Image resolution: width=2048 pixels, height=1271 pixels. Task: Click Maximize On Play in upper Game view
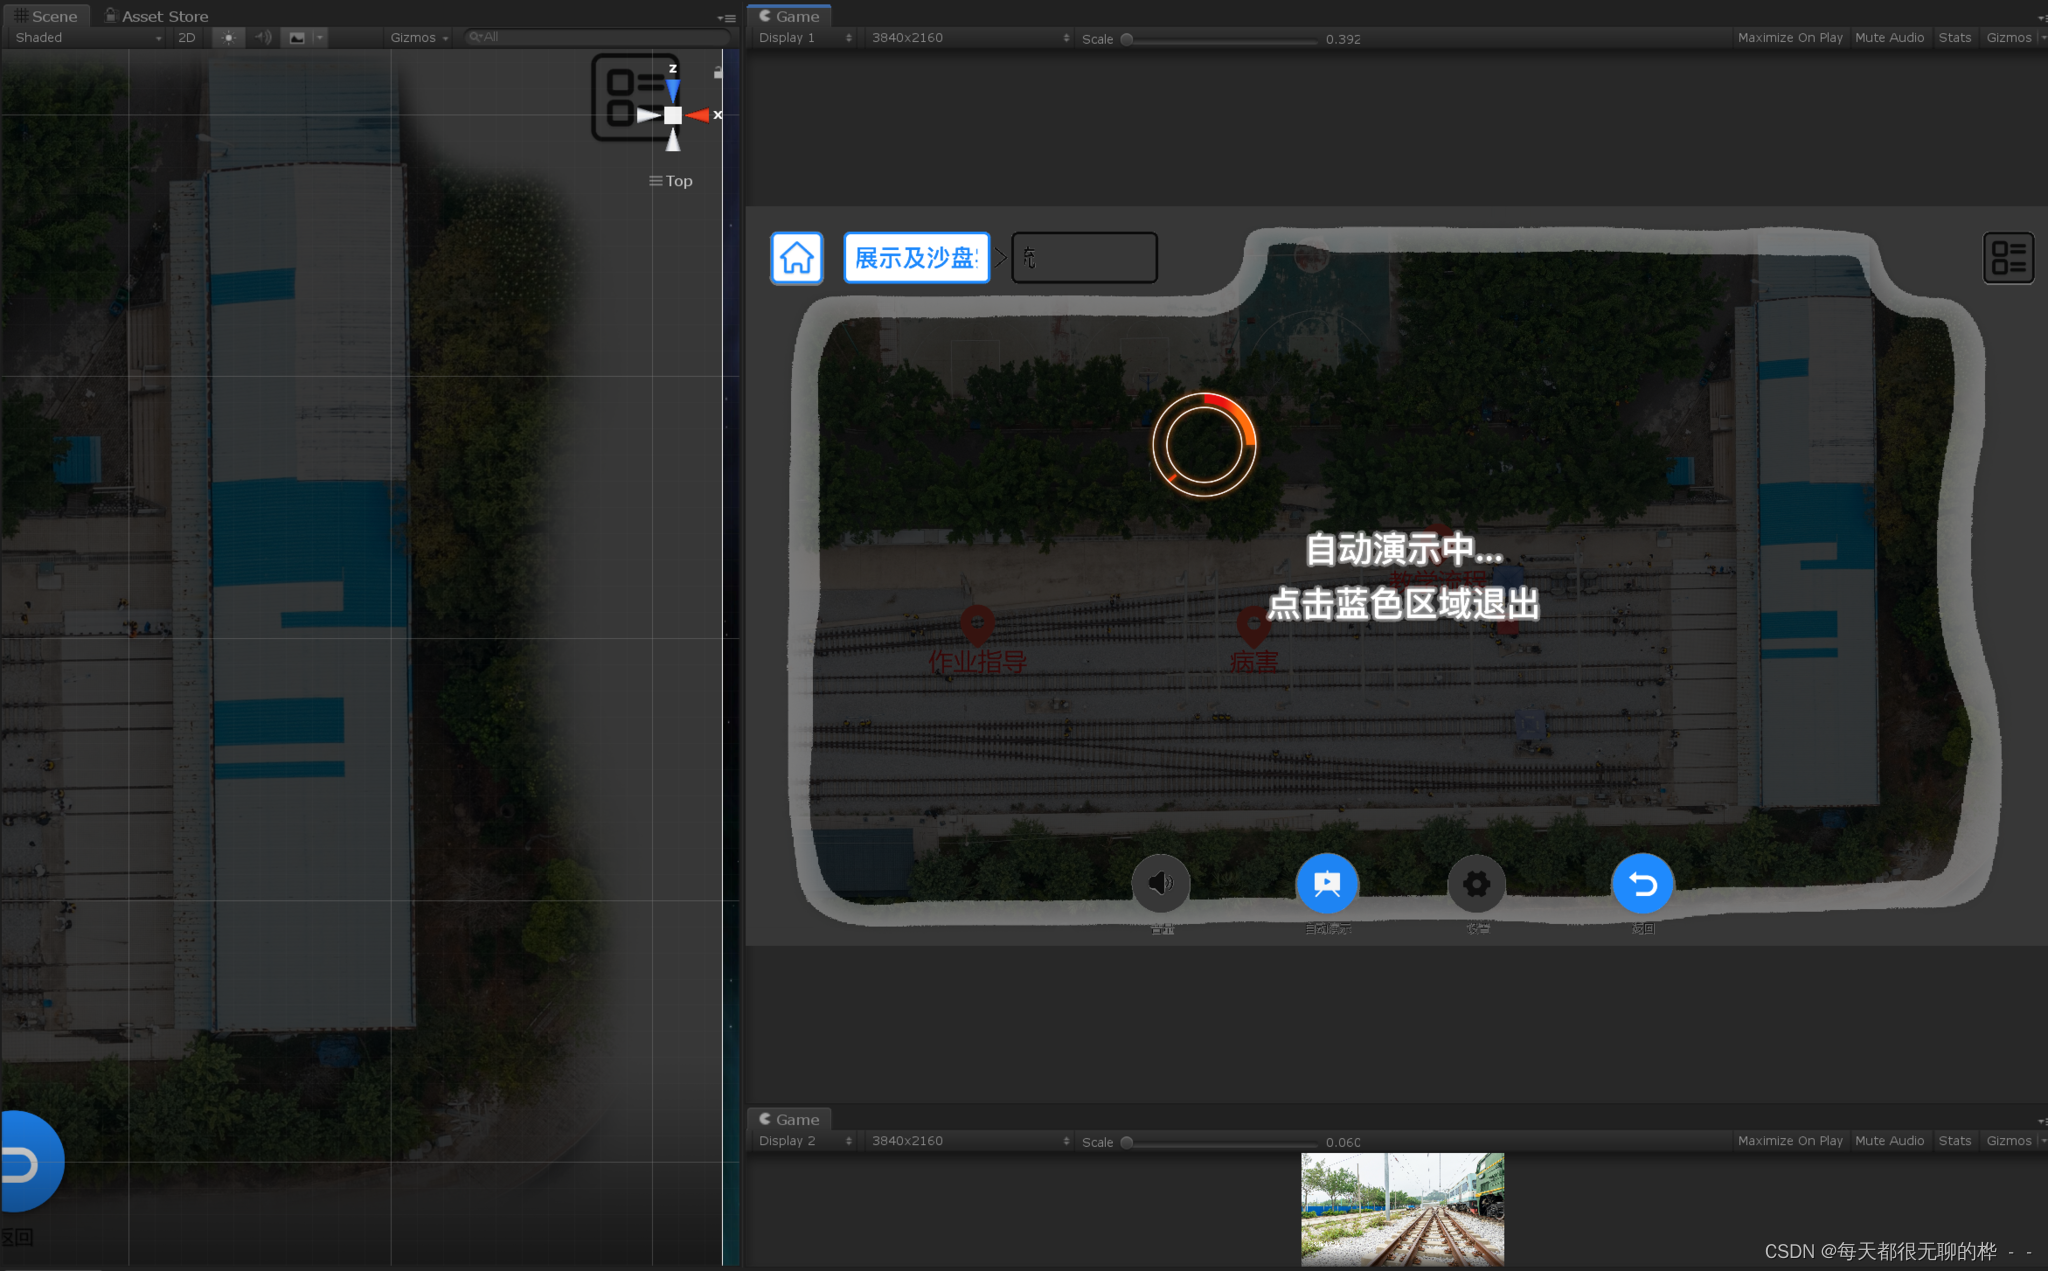point(1789,38)
